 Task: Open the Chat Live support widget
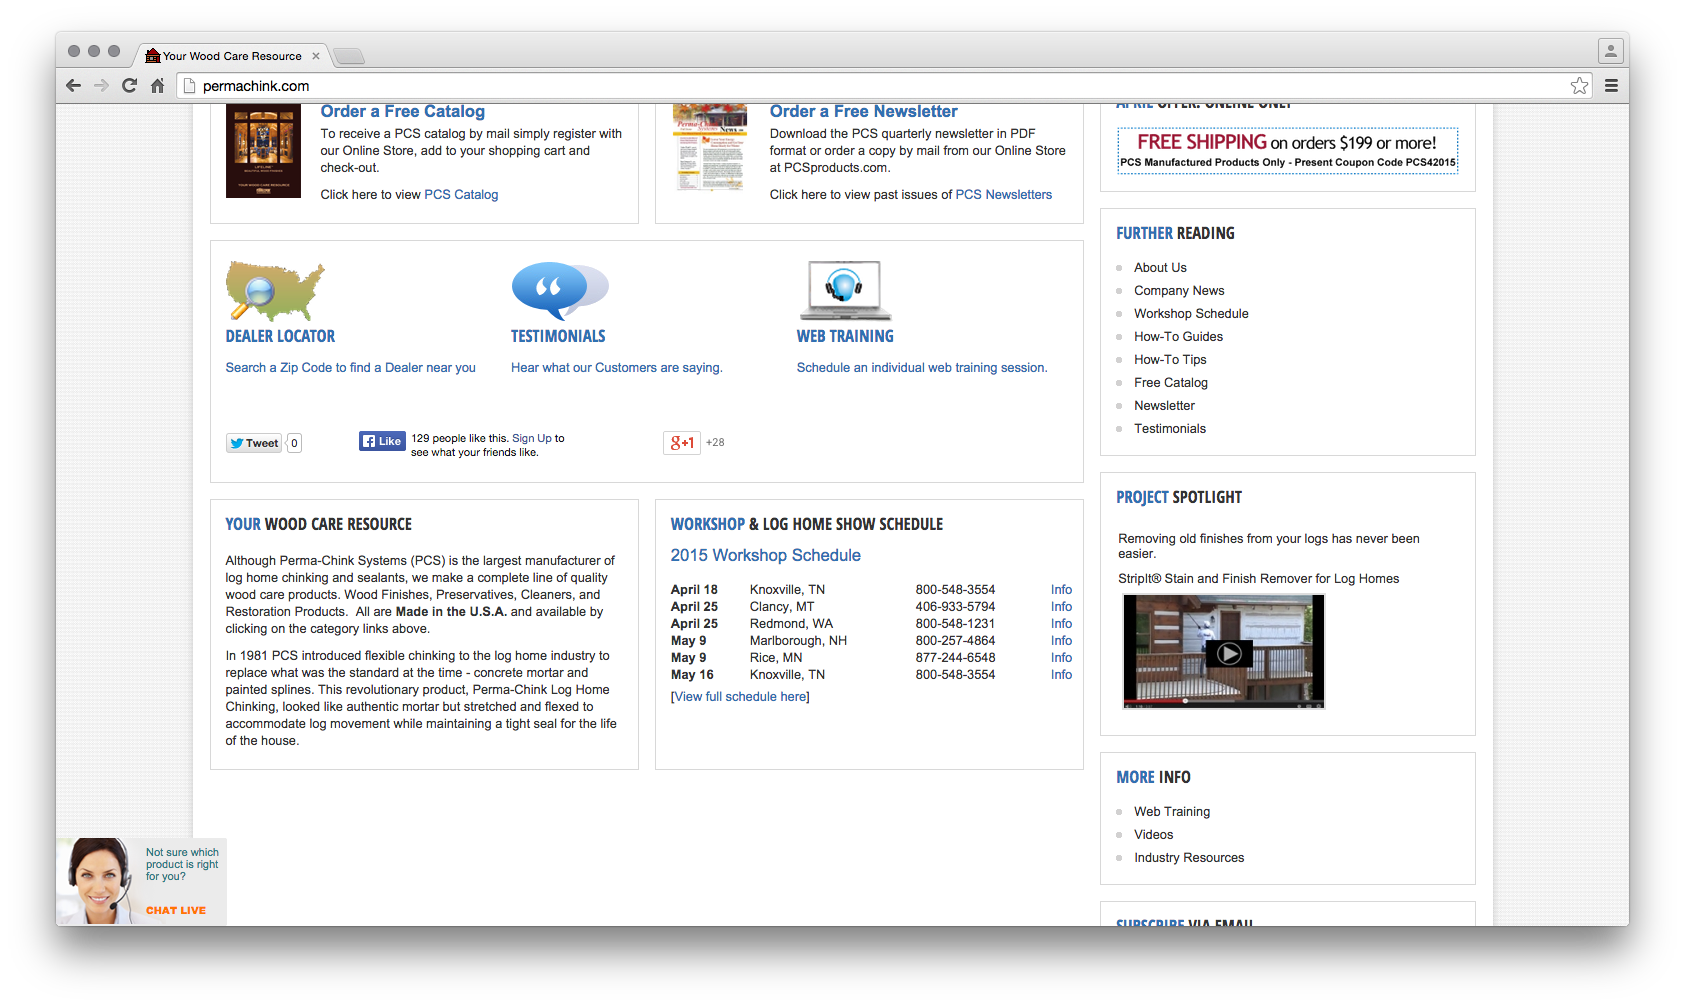141,881
